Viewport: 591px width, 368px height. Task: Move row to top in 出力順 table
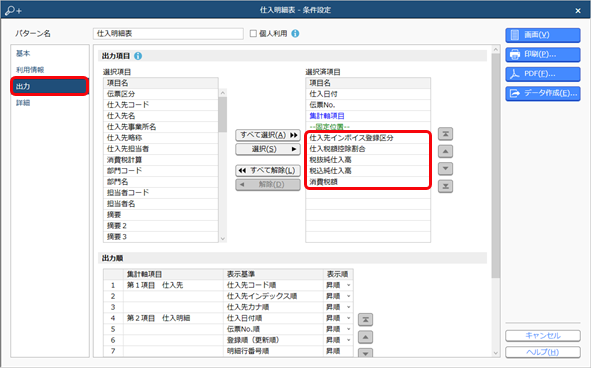click(x=365, y=320)
